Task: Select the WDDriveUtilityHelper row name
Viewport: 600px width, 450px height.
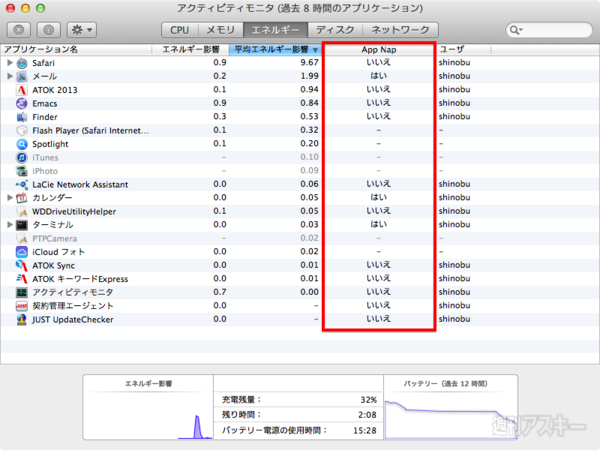Action: click(x=74, y=212)
